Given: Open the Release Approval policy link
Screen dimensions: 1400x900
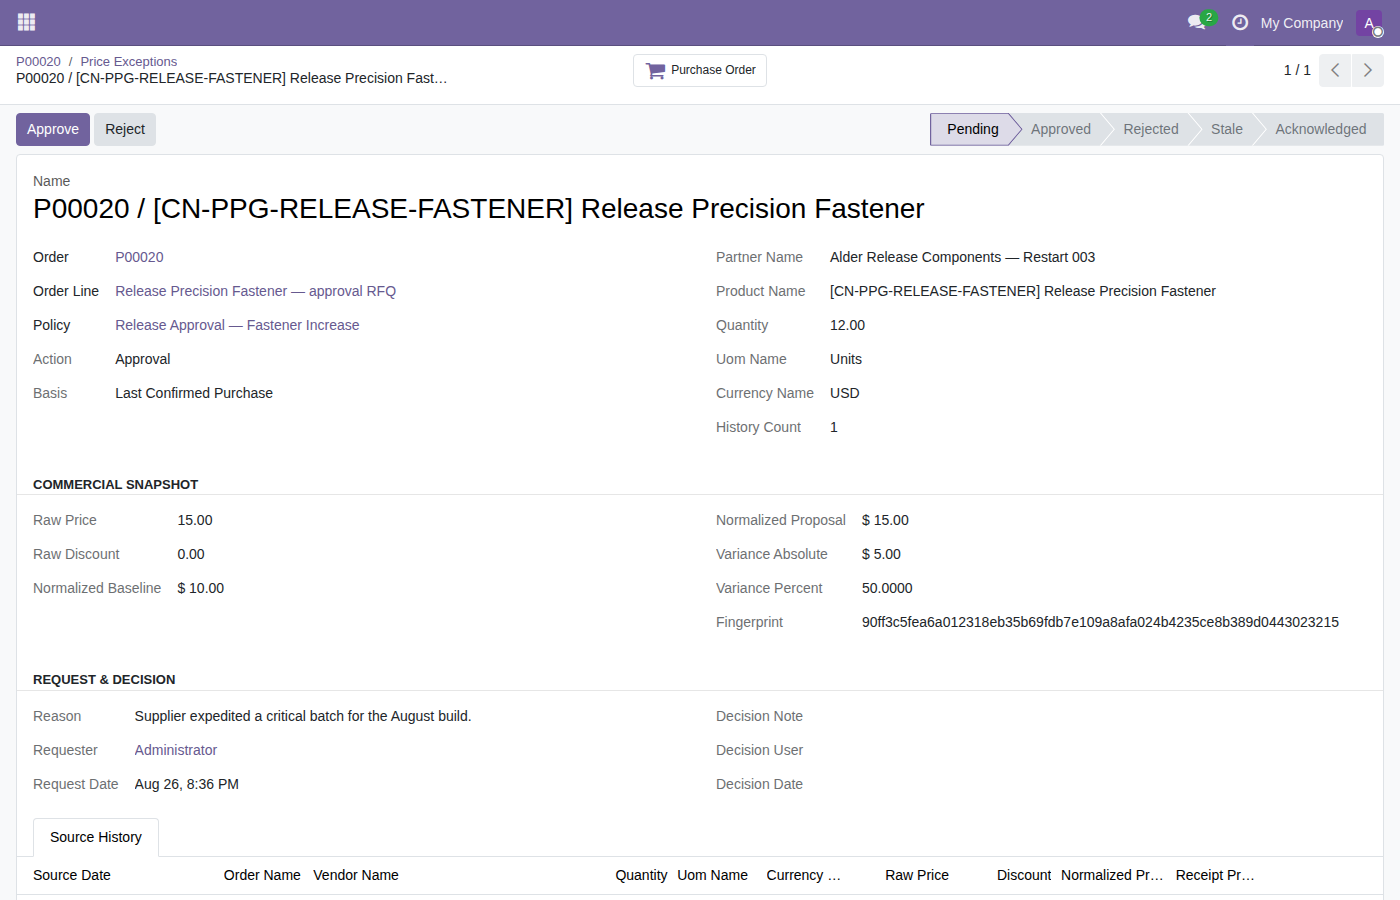Looking at the screenshot, I should tap(237, 325).
